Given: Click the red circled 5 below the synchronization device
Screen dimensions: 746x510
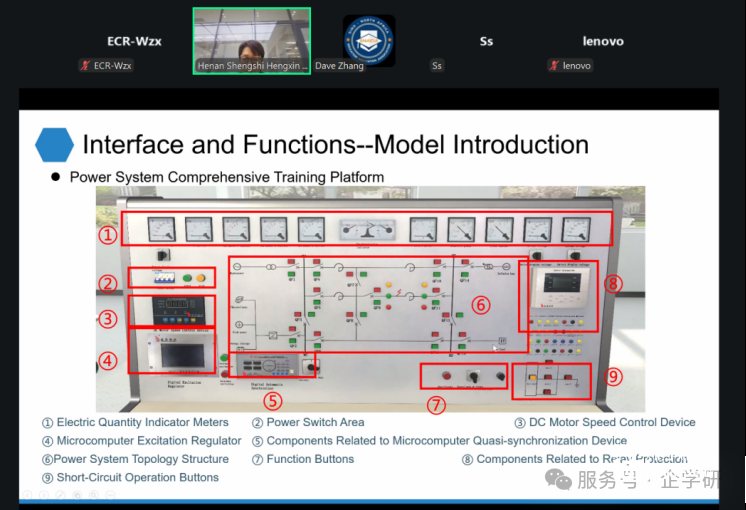Looking at the screenshot, I should [x=272, y=399].
